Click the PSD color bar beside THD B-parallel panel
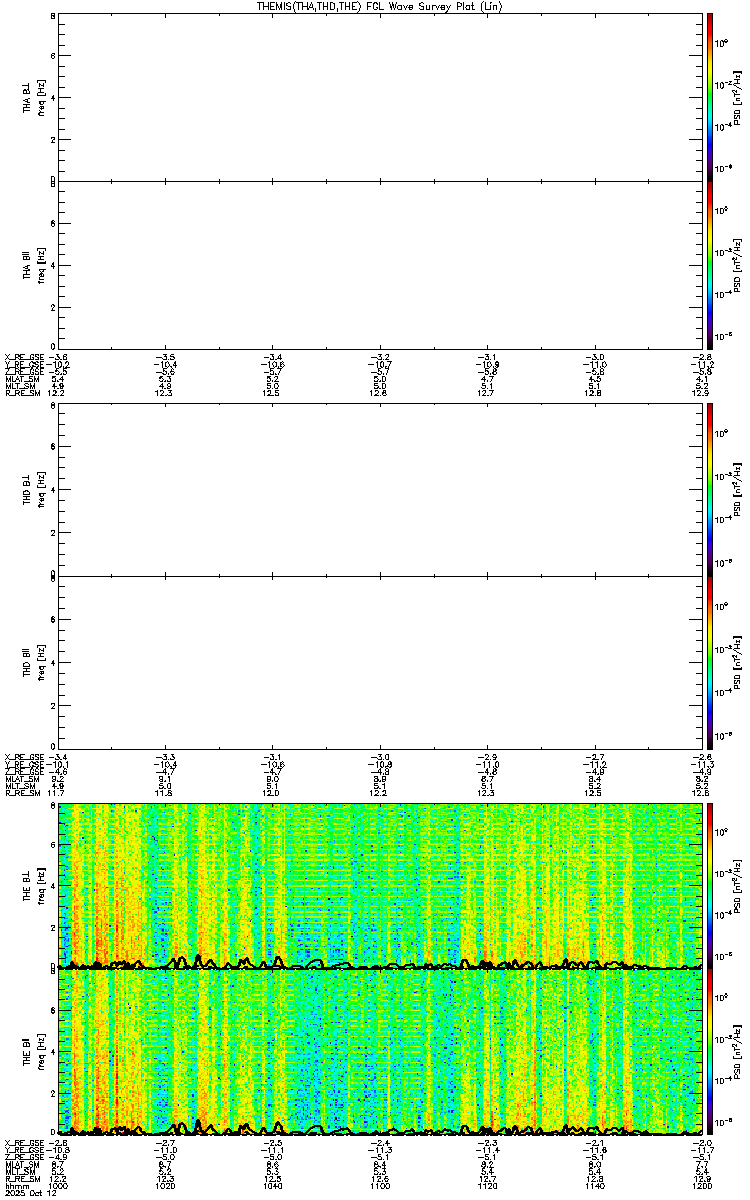Image resolution: width=750 pixels, height=1200 pixels. [x=710, y=659]
